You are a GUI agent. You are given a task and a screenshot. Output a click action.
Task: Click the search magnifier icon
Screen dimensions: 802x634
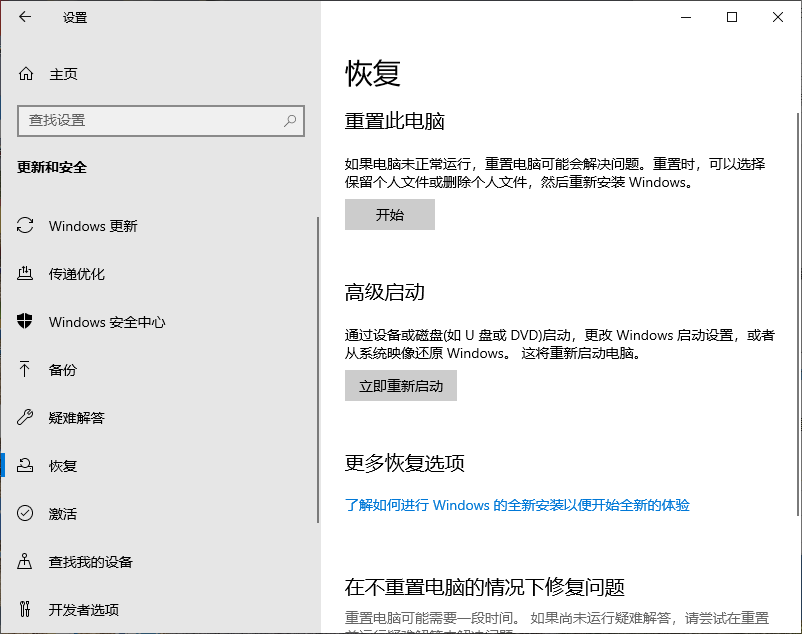pyautogui.click(x=290, y=120)
